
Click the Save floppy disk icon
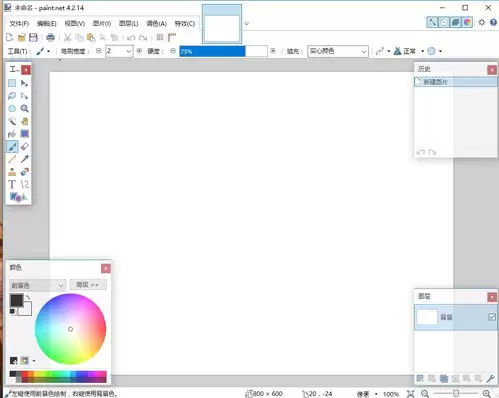[33, 37]
